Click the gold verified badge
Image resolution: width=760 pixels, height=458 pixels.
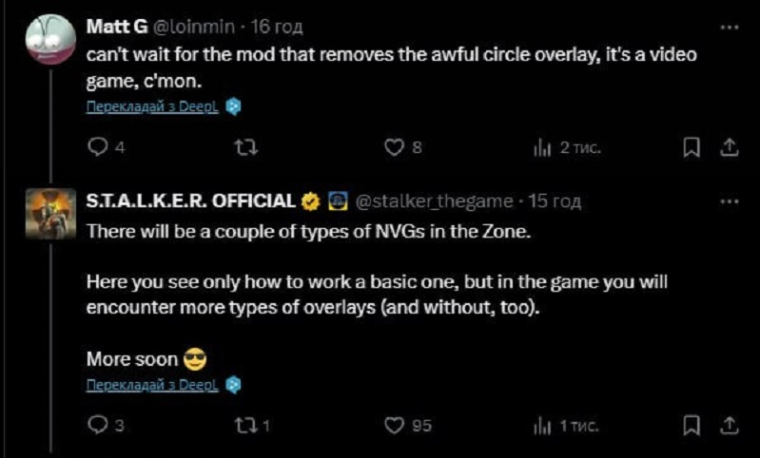[x=310, y=201]
